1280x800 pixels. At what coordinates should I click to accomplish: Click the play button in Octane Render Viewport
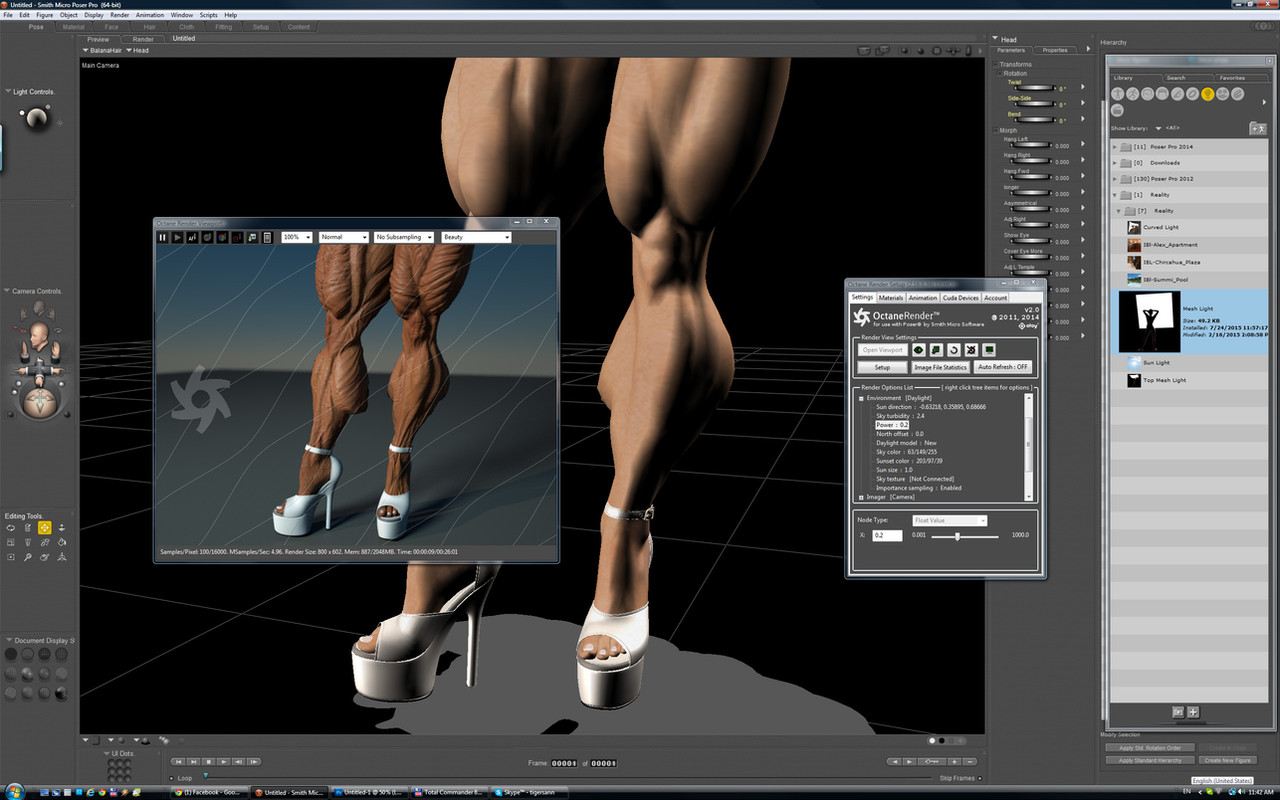(178, 237)
